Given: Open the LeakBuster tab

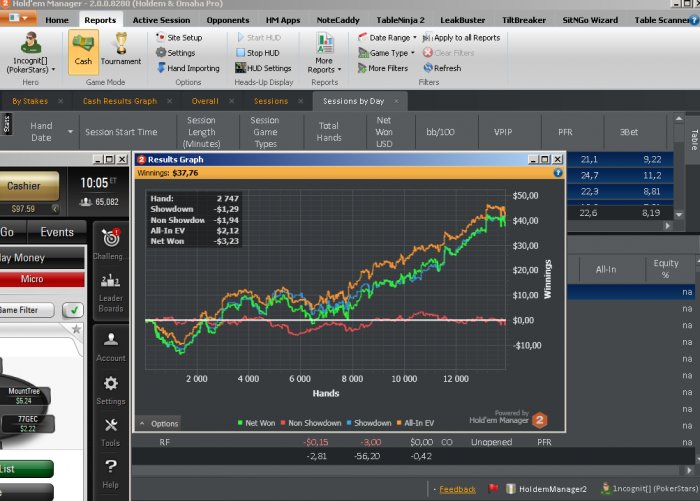Looking at the screenshot, I should click(462, 20).
